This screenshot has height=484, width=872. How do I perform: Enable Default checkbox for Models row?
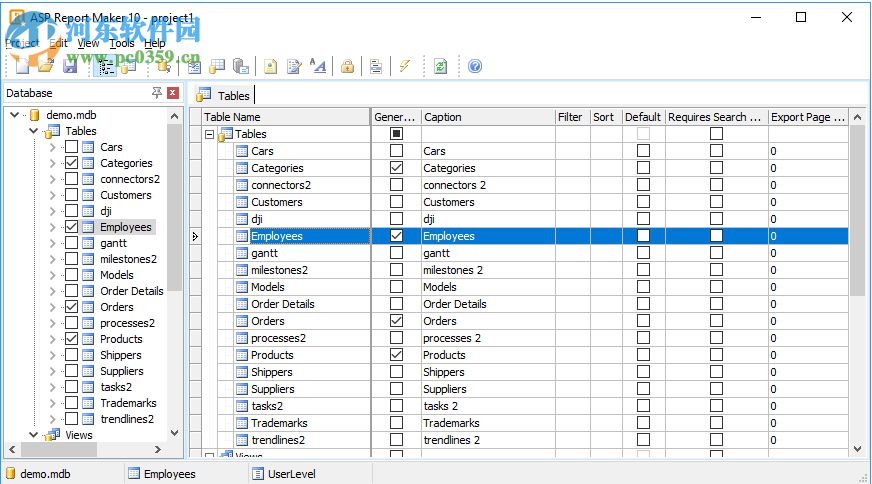[x=643, y=287]
